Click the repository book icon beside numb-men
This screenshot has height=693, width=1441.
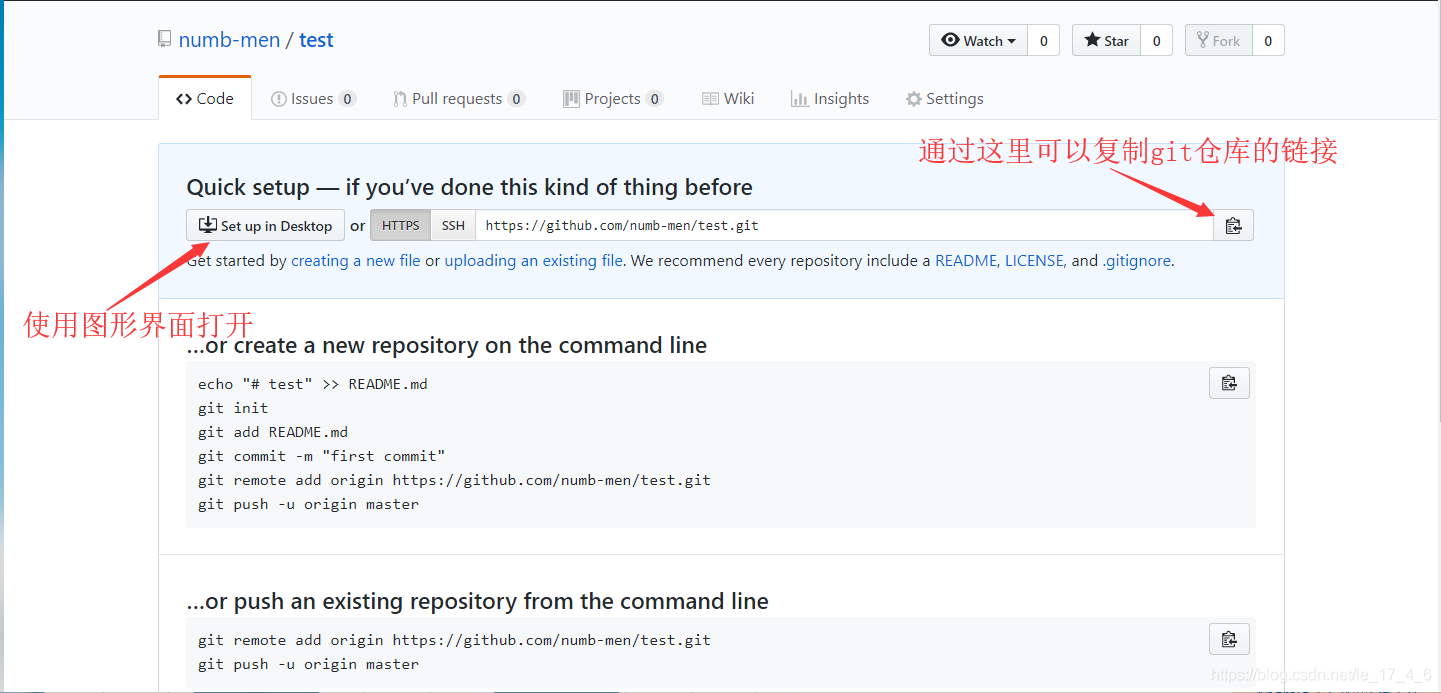point(164,40)
